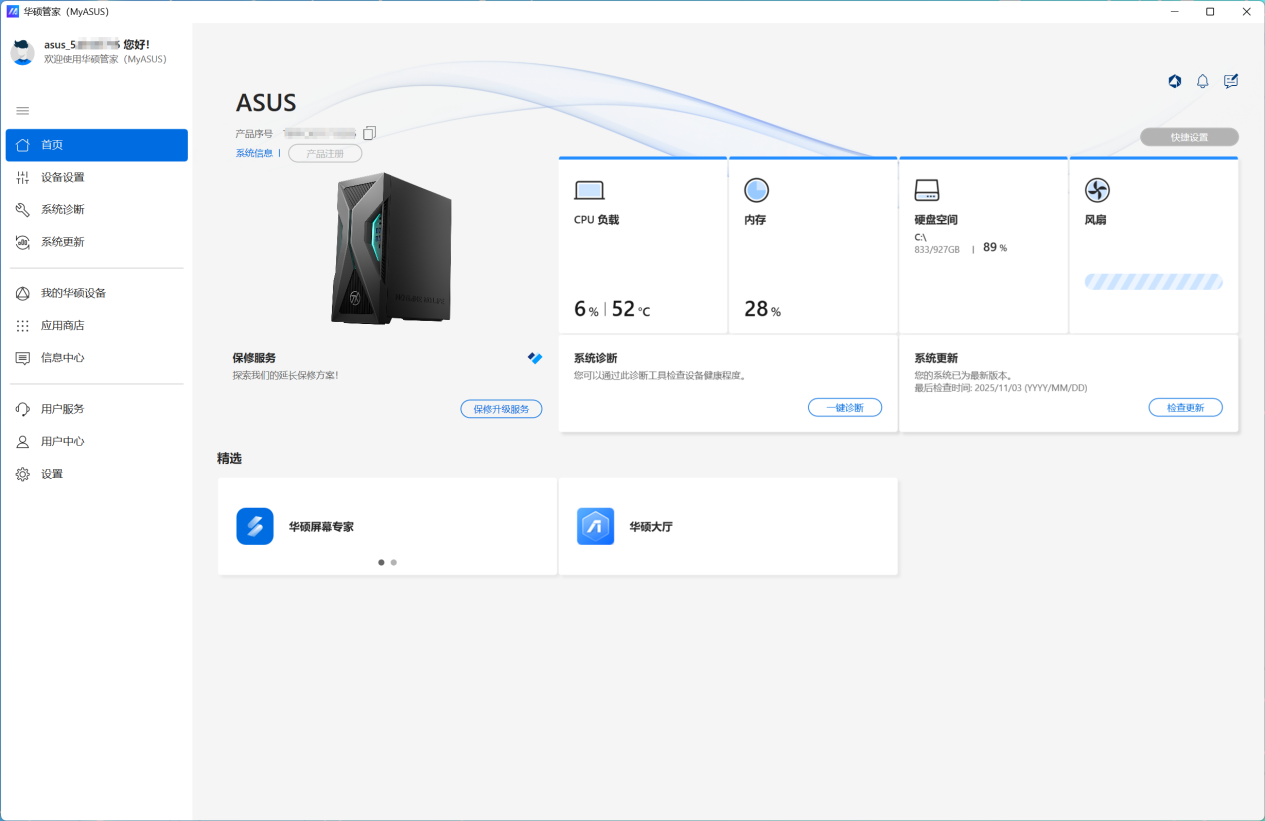
Task: Open 设备设置 from the sidebar icon
Action: pos(22,176)
